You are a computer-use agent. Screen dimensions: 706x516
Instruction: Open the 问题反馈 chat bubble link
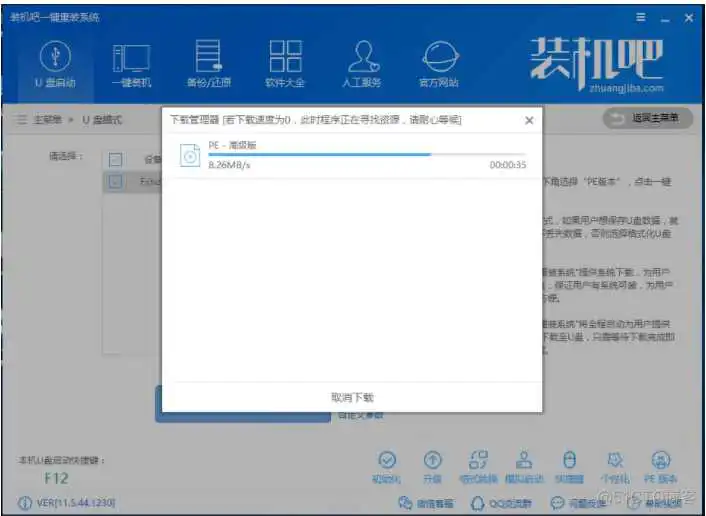point(578,503)
